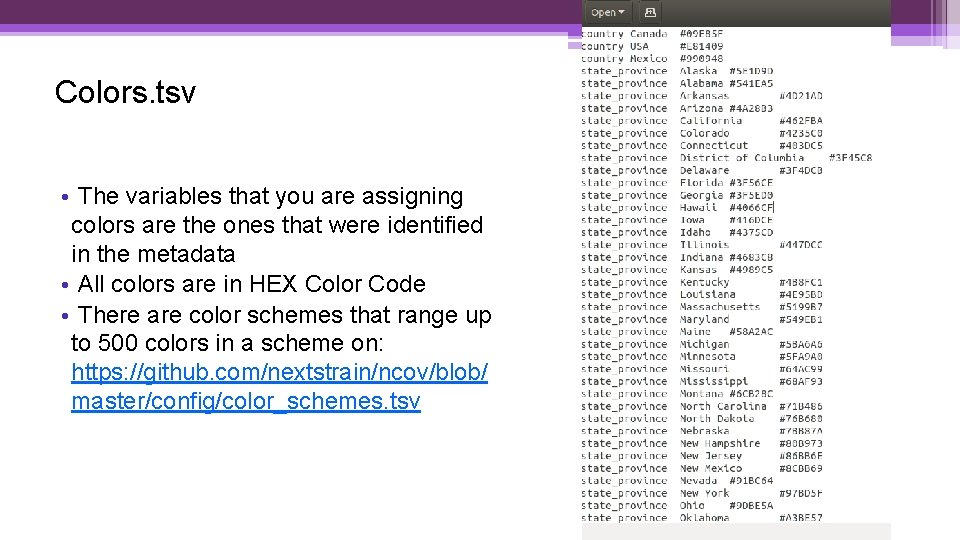960x540 pixels.
Task: Click the Kentucky row
Action: 702,282
